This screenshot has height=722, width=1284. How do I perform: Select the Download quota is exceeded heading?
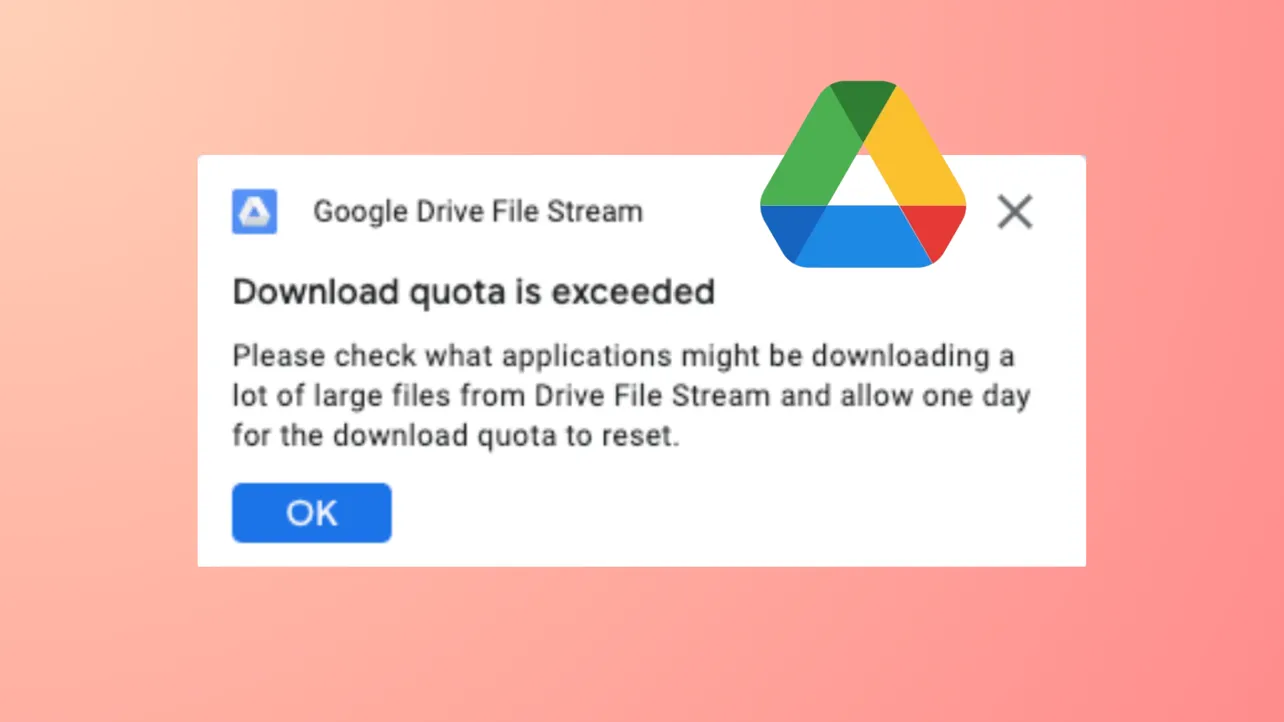473,292
